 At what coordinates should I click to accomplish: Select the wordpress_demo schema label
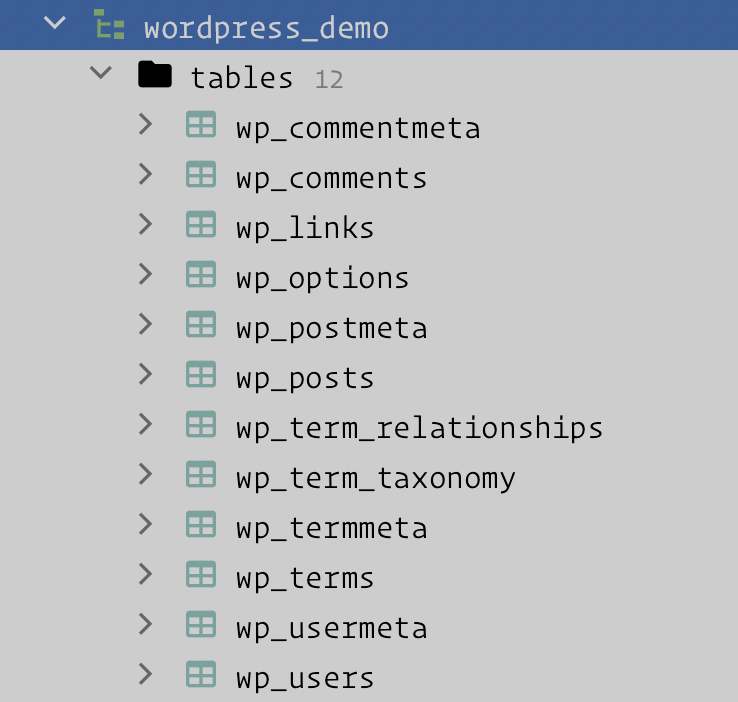tap(266, 27)
